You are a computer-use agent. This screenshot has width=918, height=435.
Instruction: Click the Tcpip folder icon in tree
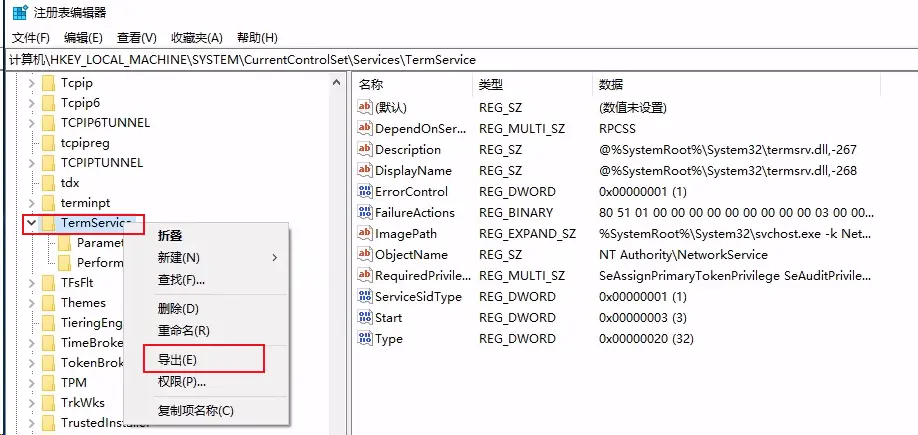coord(48,83)
